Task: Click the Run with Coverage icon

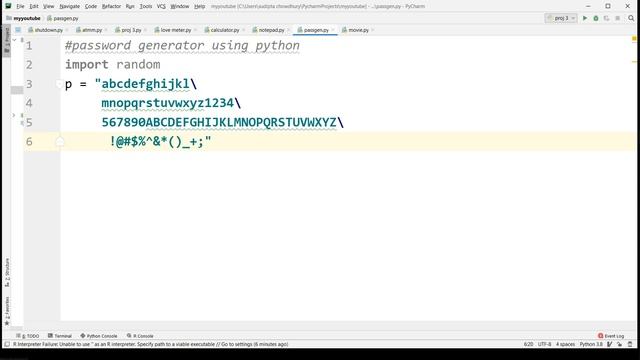Action: pyautogui.click(x=607, y=18)
